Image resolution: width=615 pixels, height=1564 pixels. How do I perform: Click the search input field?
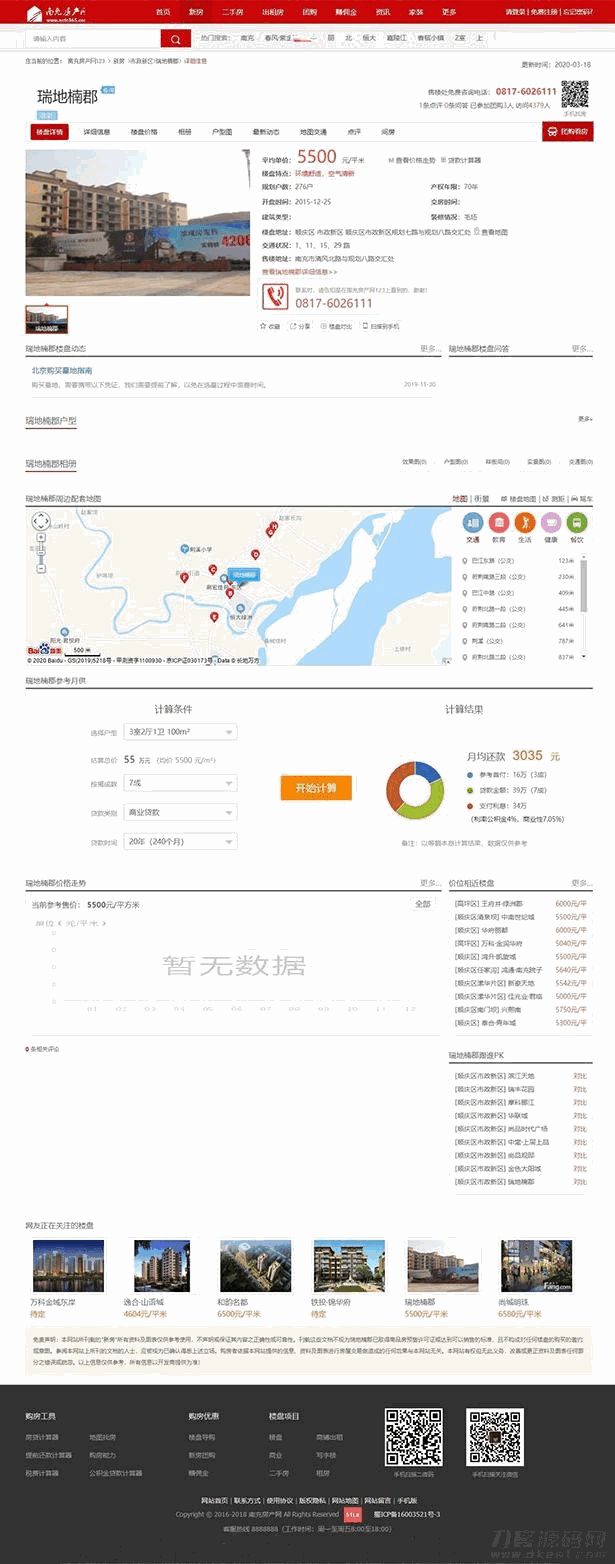coord(92,39)
